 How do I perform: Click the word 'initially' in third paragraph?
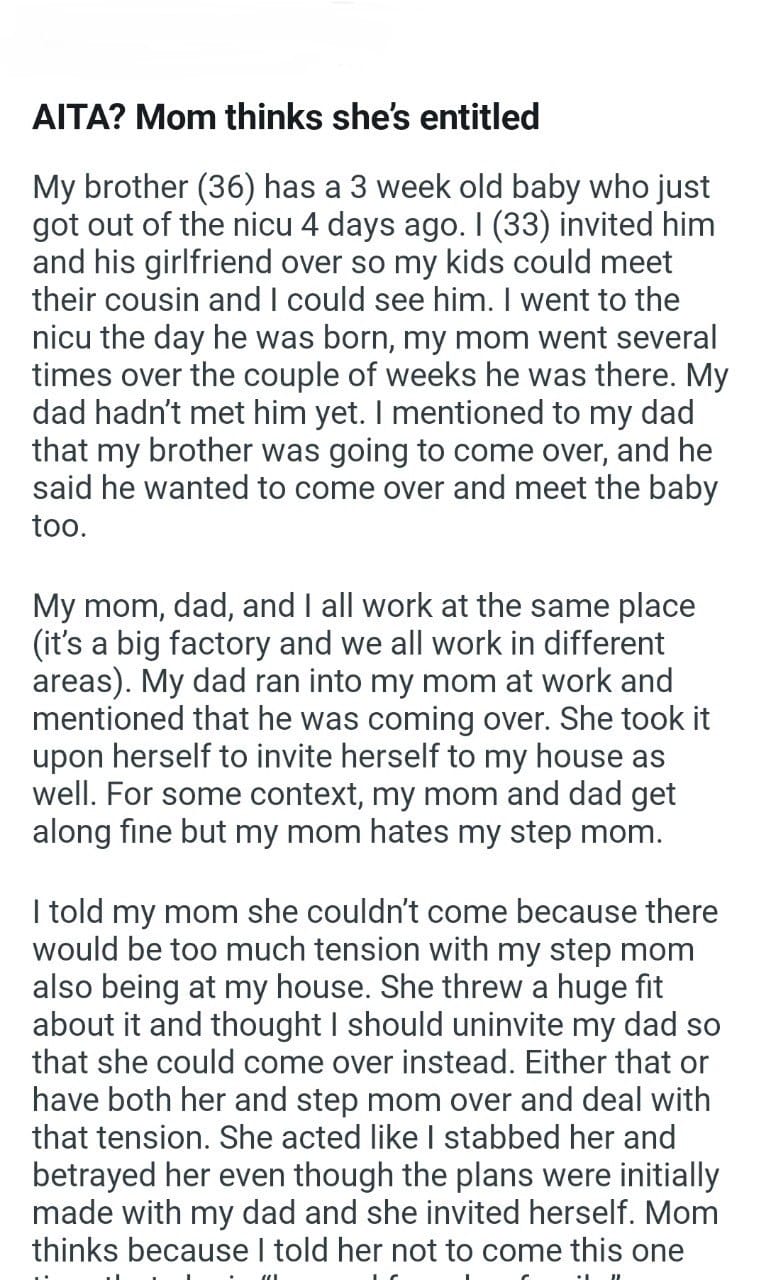pyautogui.click(x=659, y=1176)
